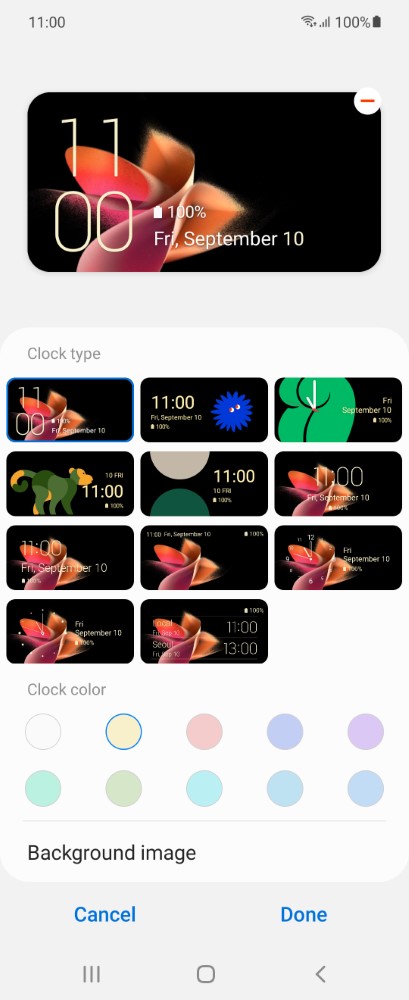Image resolution: width=409 pixels, height=1000 pixels.
Task: Select the mint green clock color
Action: [x=43, y=788]
